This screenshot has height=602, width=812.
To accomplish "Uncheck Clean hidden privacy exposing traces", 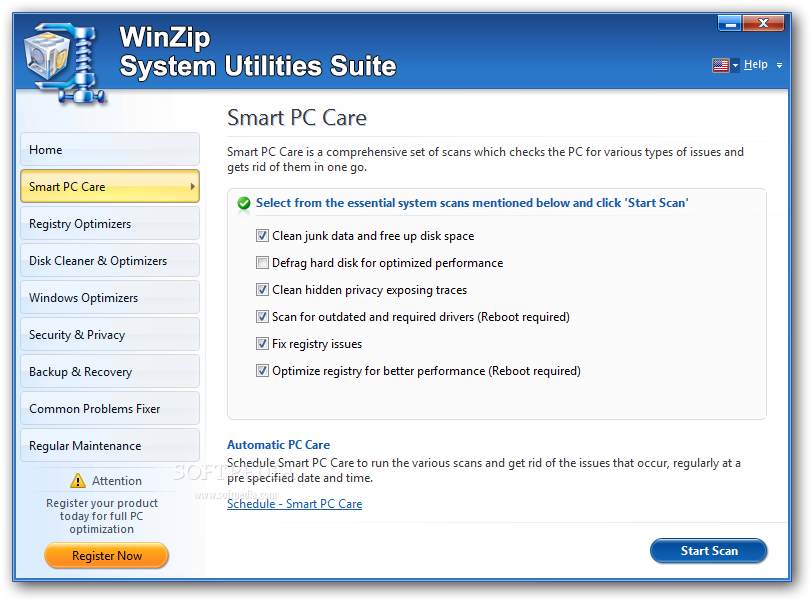I will (262, 290).
